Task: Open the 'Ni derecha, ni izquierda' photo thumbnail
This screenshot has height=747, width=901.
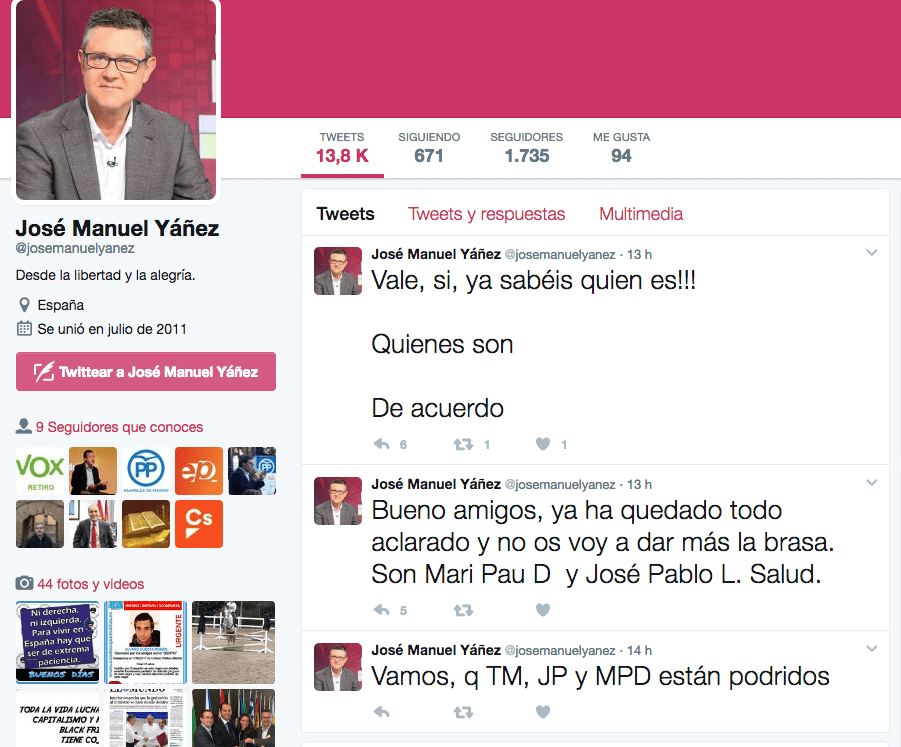Action: coord(57,642)
